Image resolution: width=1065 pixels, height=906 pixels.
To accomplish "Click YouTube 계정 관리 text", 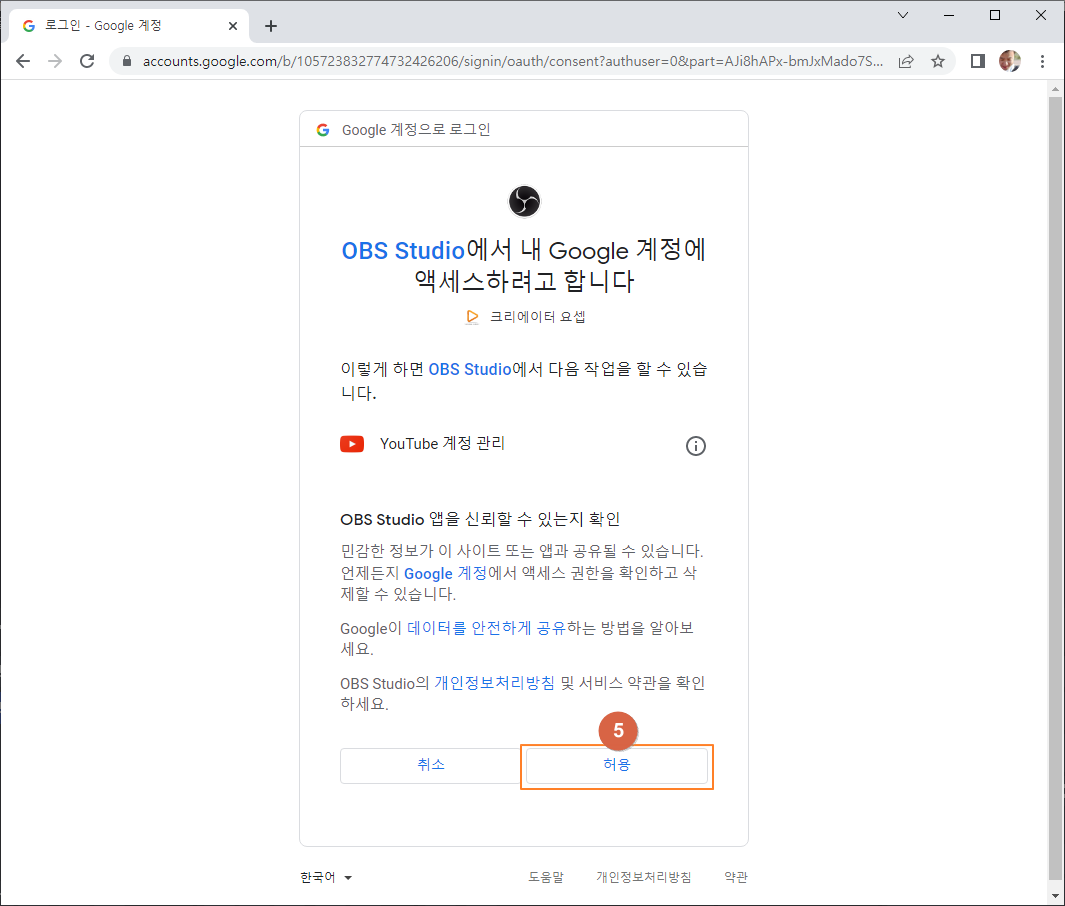I will click(x=442, y=444).
